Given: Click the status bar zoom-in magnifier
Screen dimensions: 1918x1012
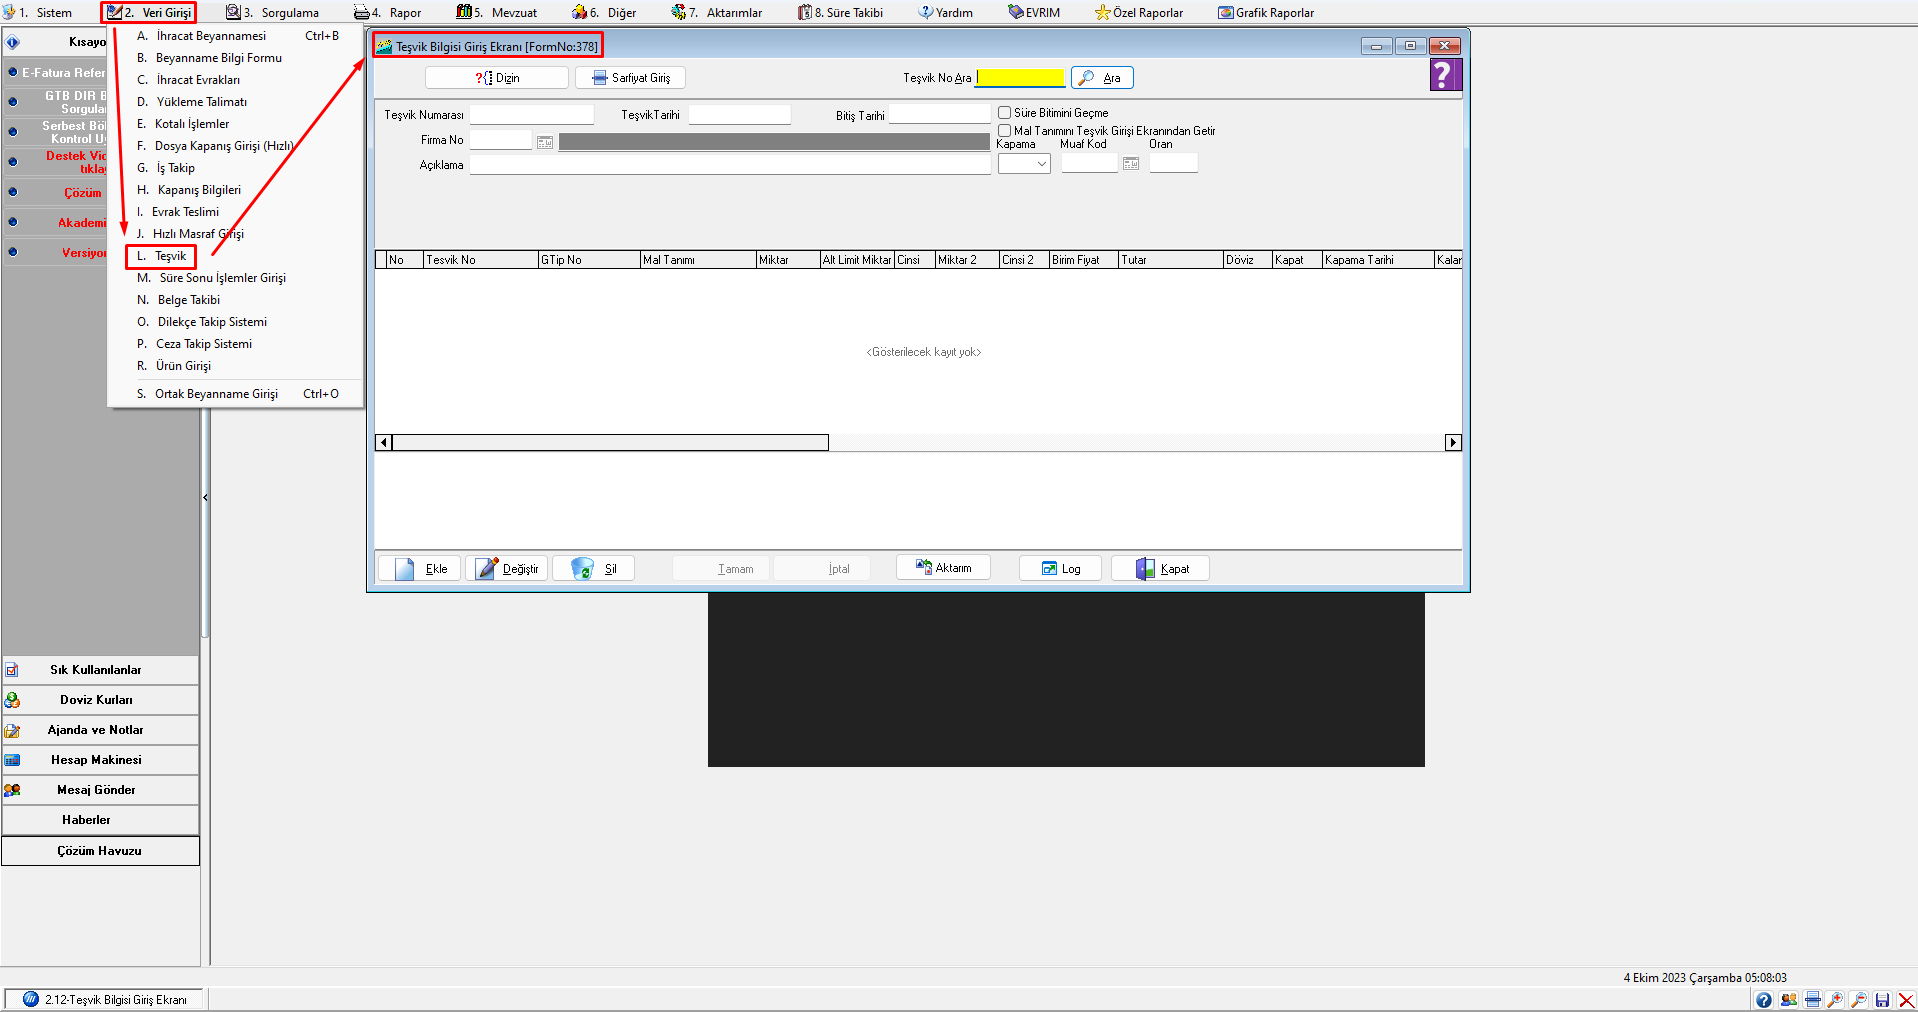Looking at the screenshot, I should [x=1835, y=1000].
